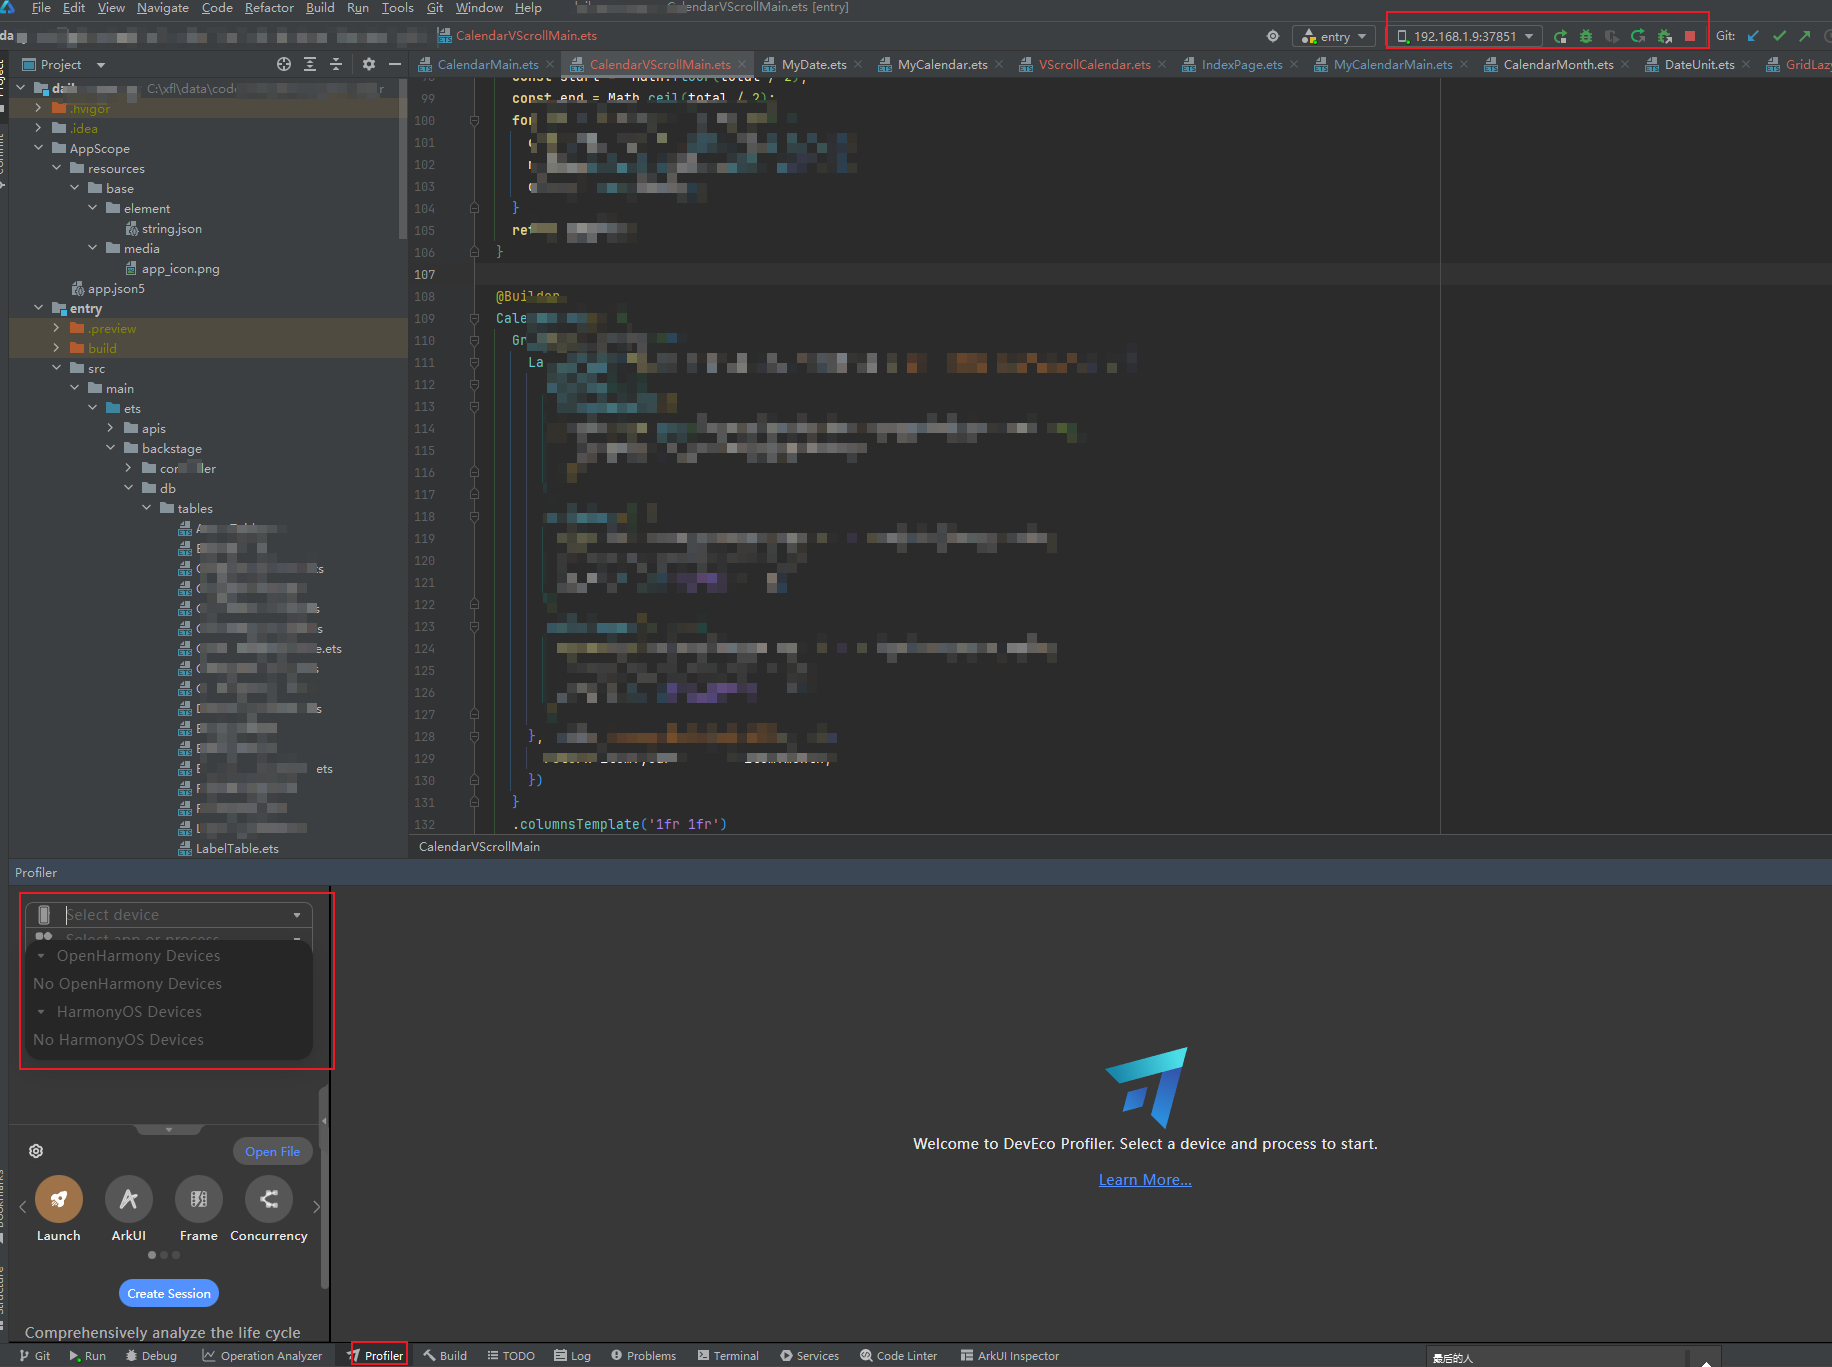Open the Run tool window
1832x1367 pixels.
[88, 1356]
